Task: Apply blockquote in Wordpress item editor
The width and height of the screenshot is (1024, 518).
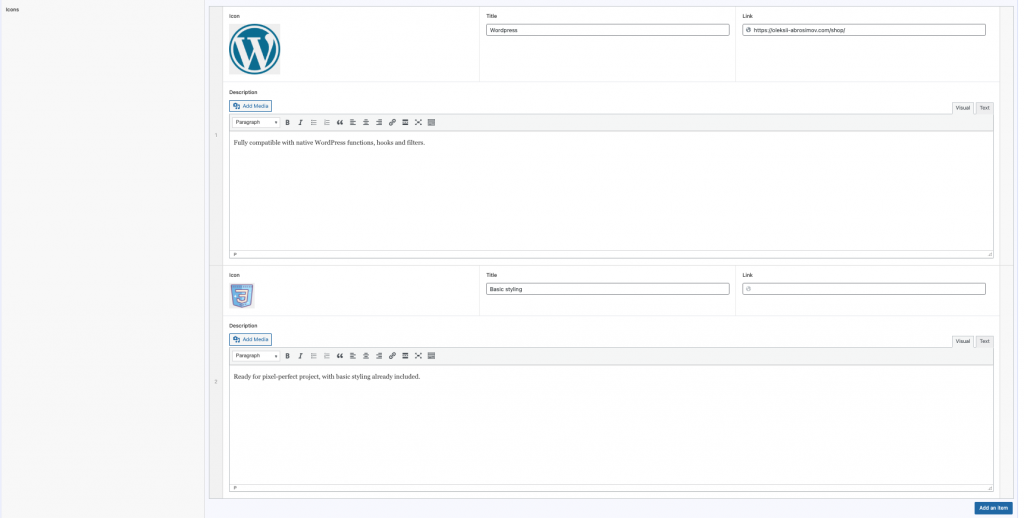Action: tap(340, 122)
